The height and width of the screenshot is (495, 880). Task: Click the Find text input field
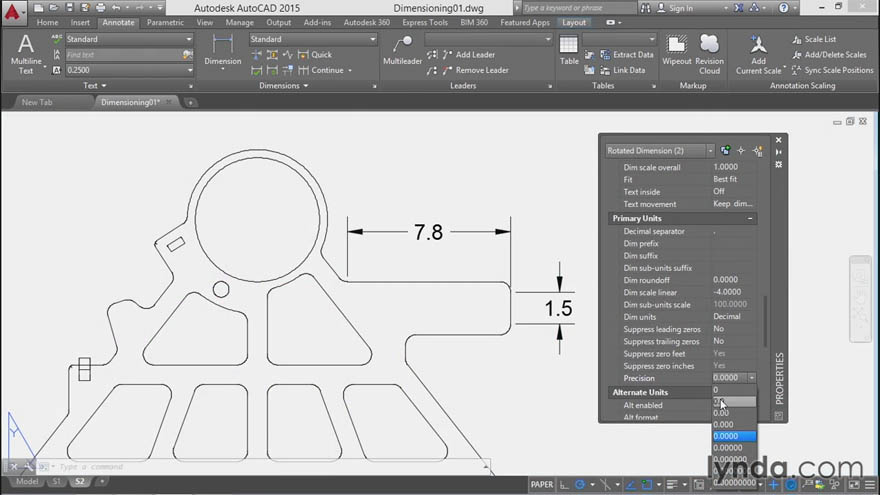[x=123, y=55]
